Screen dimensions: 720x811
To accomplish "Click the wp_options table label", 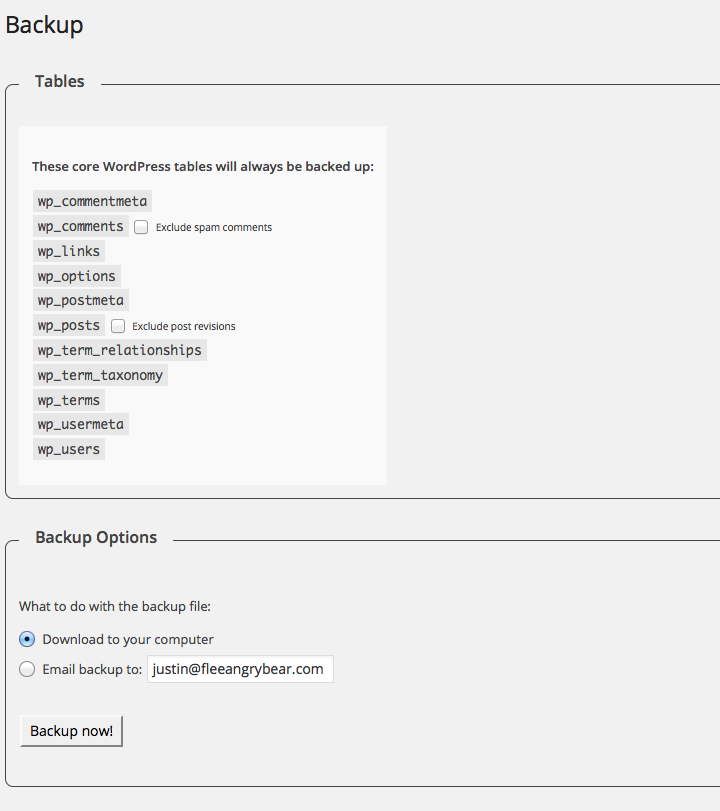I will [77, 276].
